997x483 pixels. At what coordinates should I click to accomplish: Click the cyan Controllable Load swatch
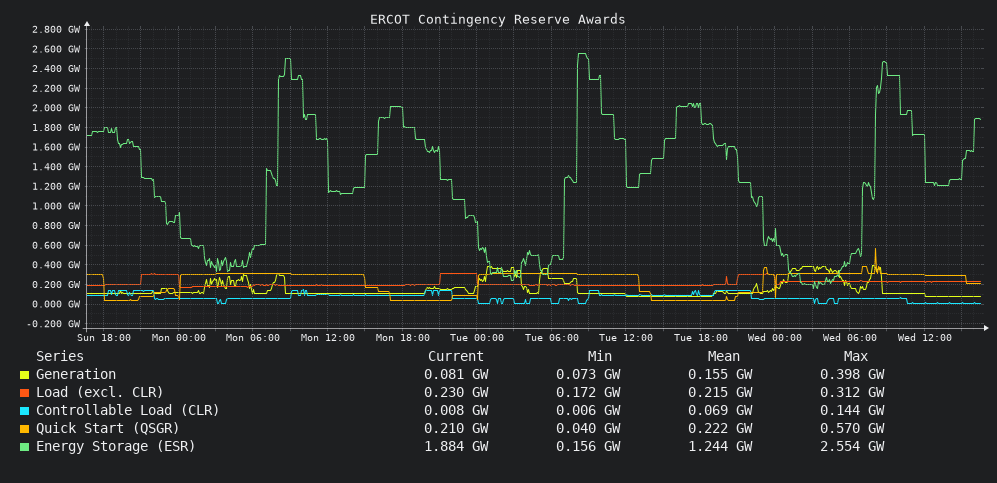[x=24, y=411]
